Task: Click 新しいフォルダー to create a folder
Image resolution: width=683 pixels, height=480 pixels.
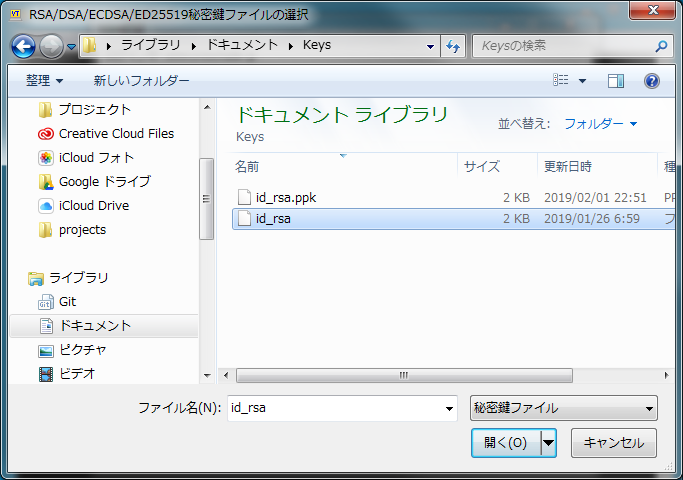Action: coord(141,81)
